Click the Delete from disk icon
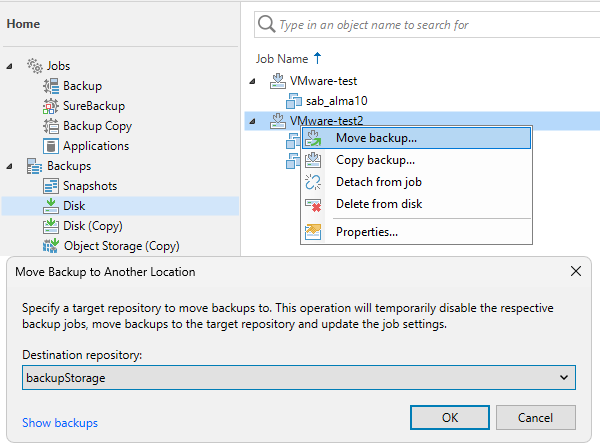Image resolution: width=600 pixels, height=444 pixels. click(x=313, y=204)
